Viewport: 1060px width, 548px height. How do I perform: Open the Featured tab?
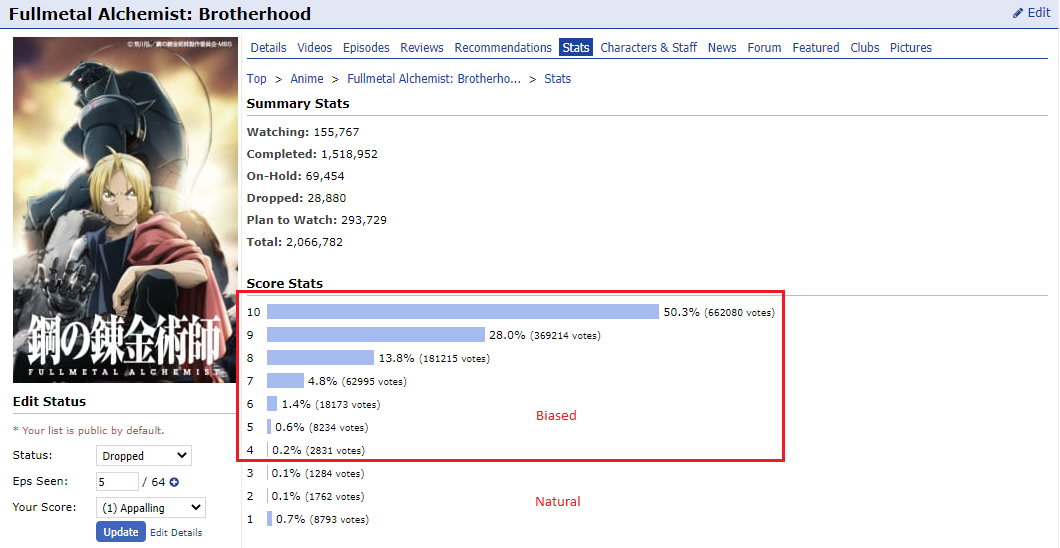pyautogui.click(x=816, y=47)
